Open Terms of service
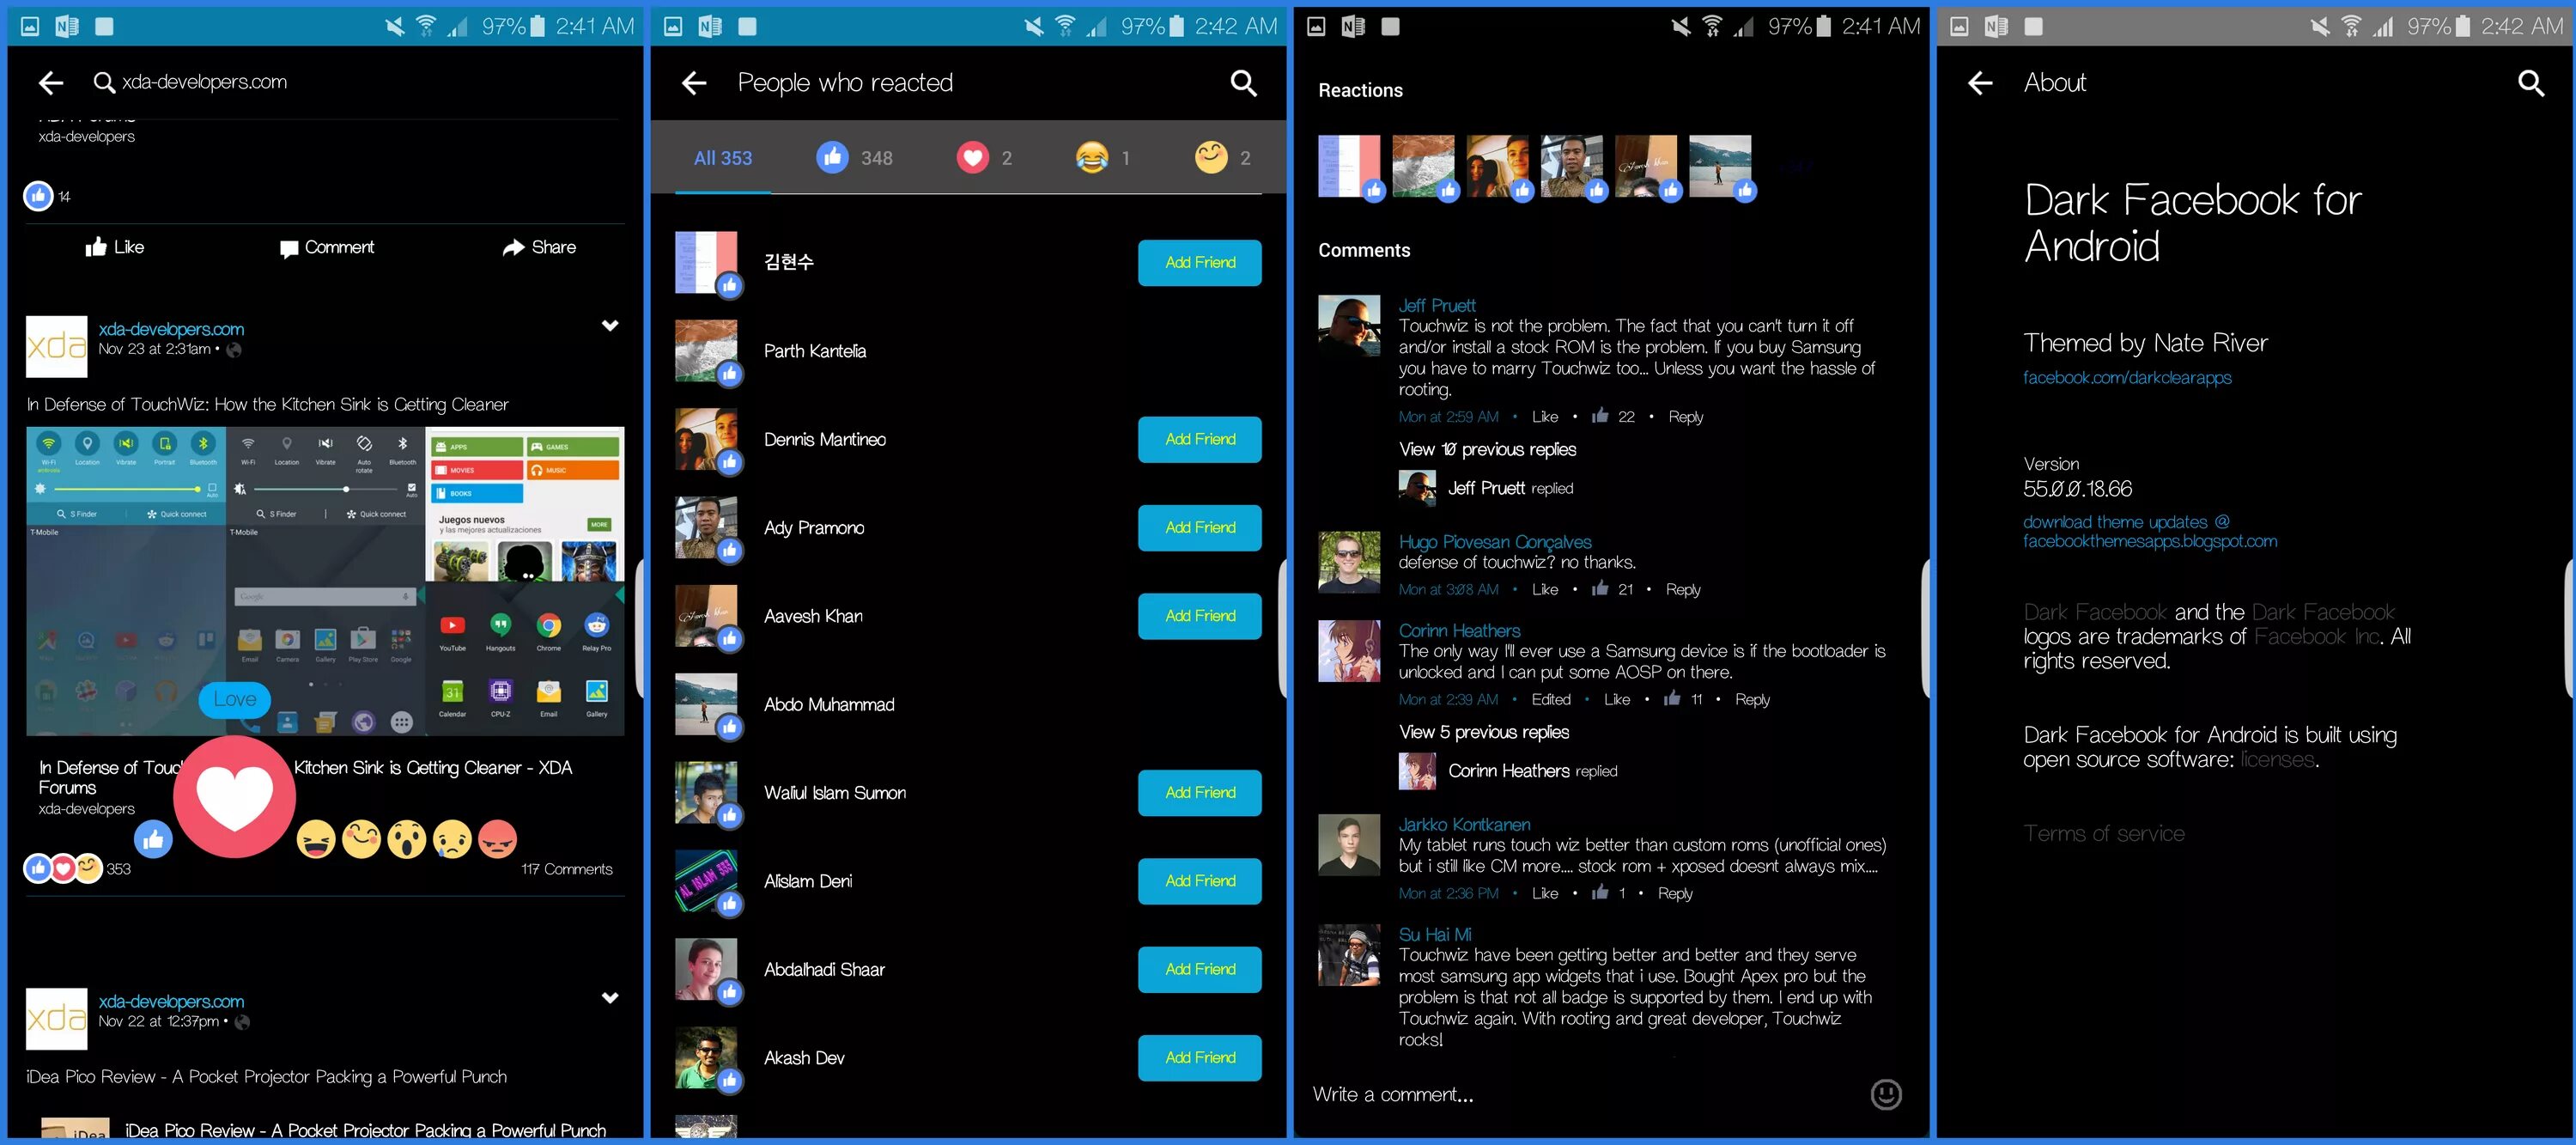Image resolution: width=2576 pixels, height=1145 pixels. [2104, 834]
